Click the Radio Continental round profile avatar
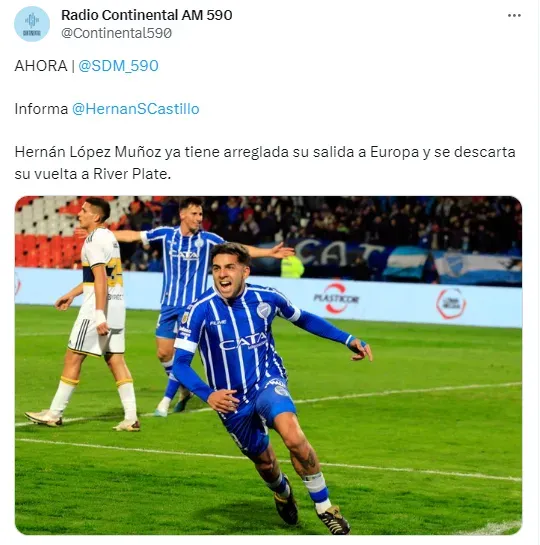The image size is (540, 545). coord(32,24)
